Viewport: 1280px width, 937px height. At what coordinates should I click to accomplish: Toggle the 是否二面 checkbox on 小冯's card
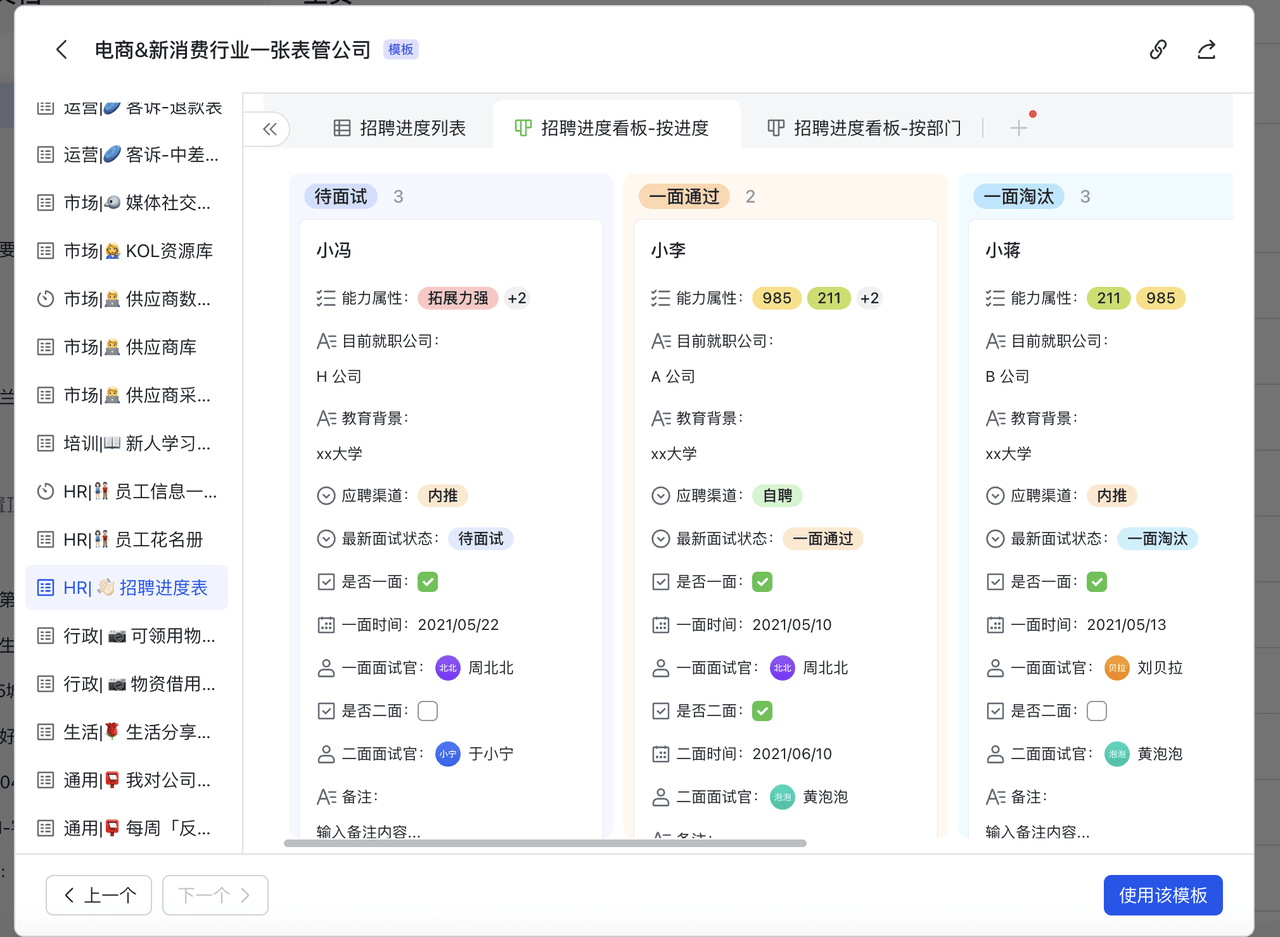(428, 711)
